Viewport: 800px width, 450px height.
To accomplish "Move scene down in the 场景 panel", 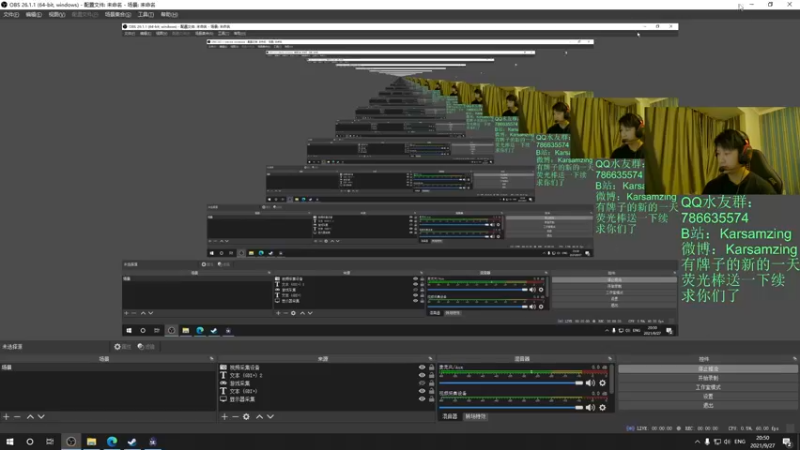I will pos(41,417).
